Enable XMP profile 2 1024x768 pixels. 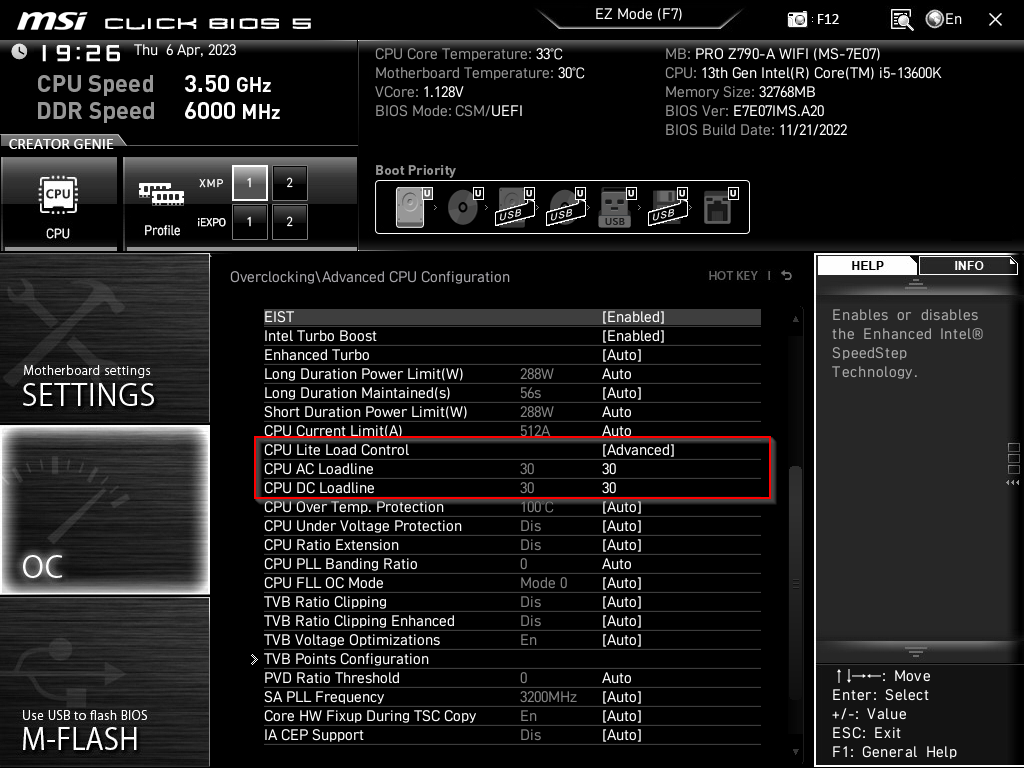289,183
